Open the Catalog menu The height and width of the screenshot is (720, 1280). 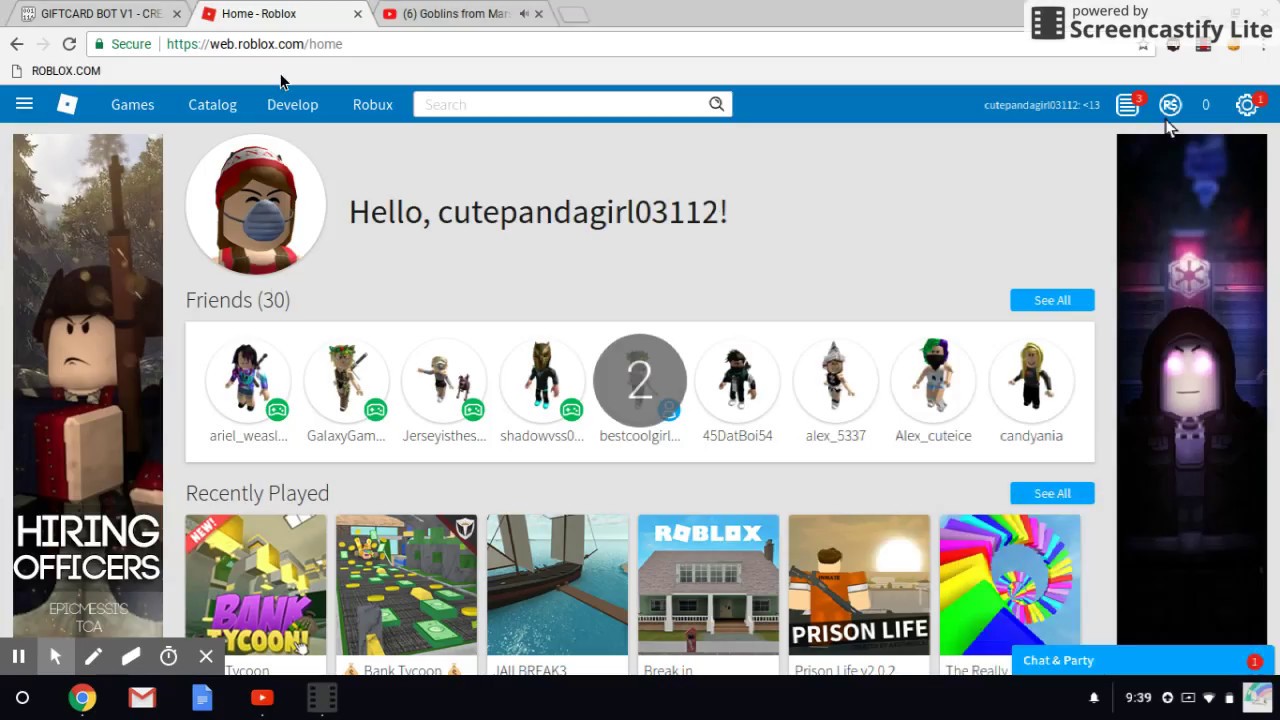(x=212, y=104)
